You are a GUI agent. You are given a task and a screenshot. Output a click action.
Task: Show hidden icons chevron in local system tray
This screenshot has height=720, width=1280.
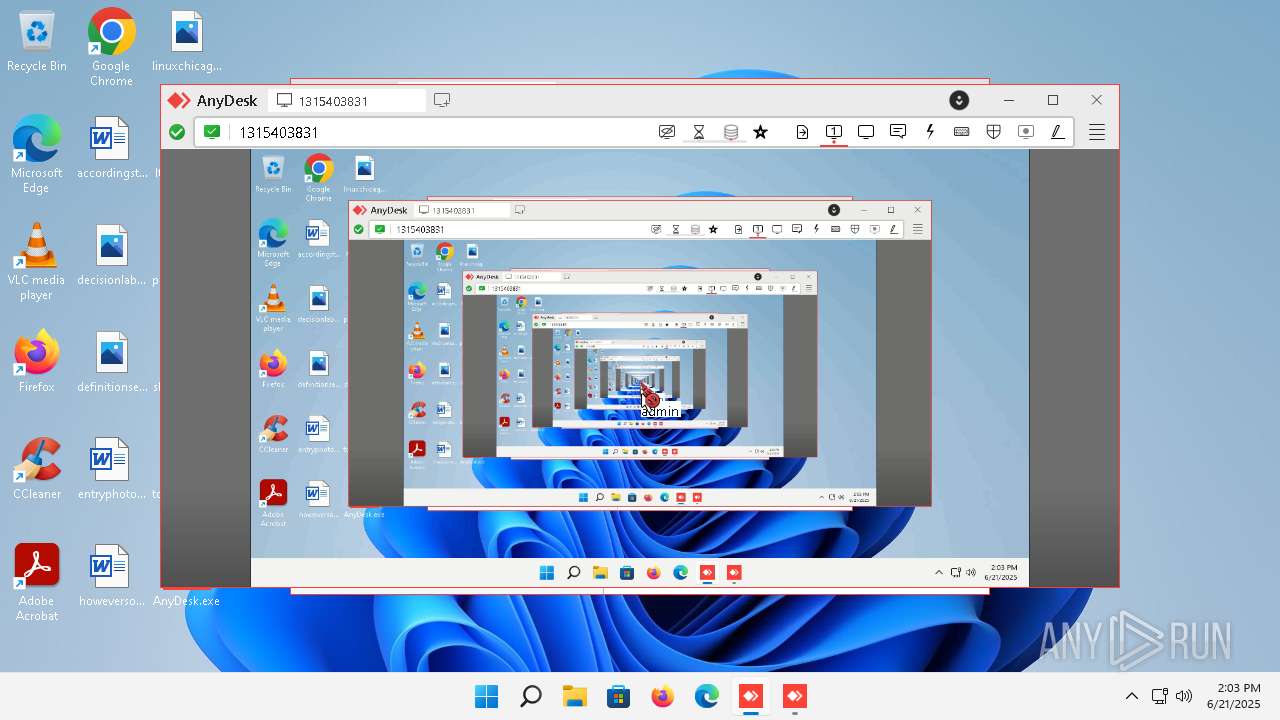tap(1132, 696)
